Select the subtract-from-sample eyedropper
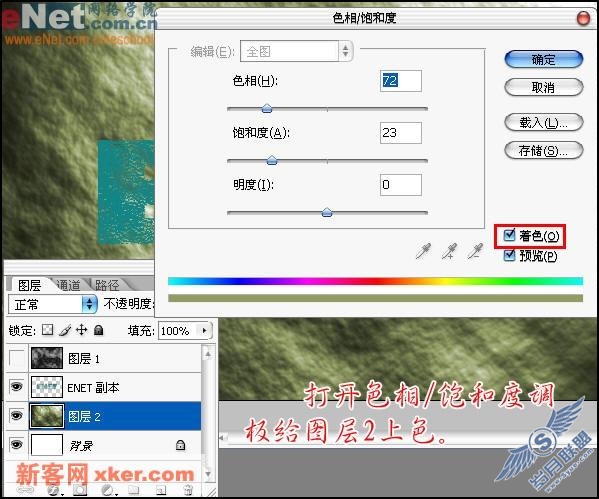Viewport: 599px width, 499px height. click(475, 251)
